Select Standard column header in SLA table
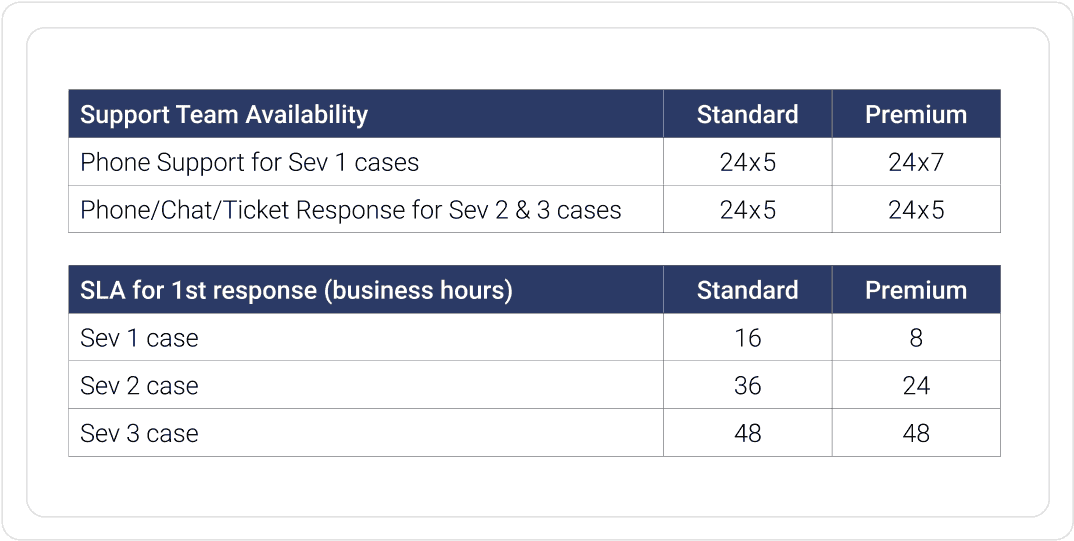This screenshot has height=541, width=1074. click(747, 290)
